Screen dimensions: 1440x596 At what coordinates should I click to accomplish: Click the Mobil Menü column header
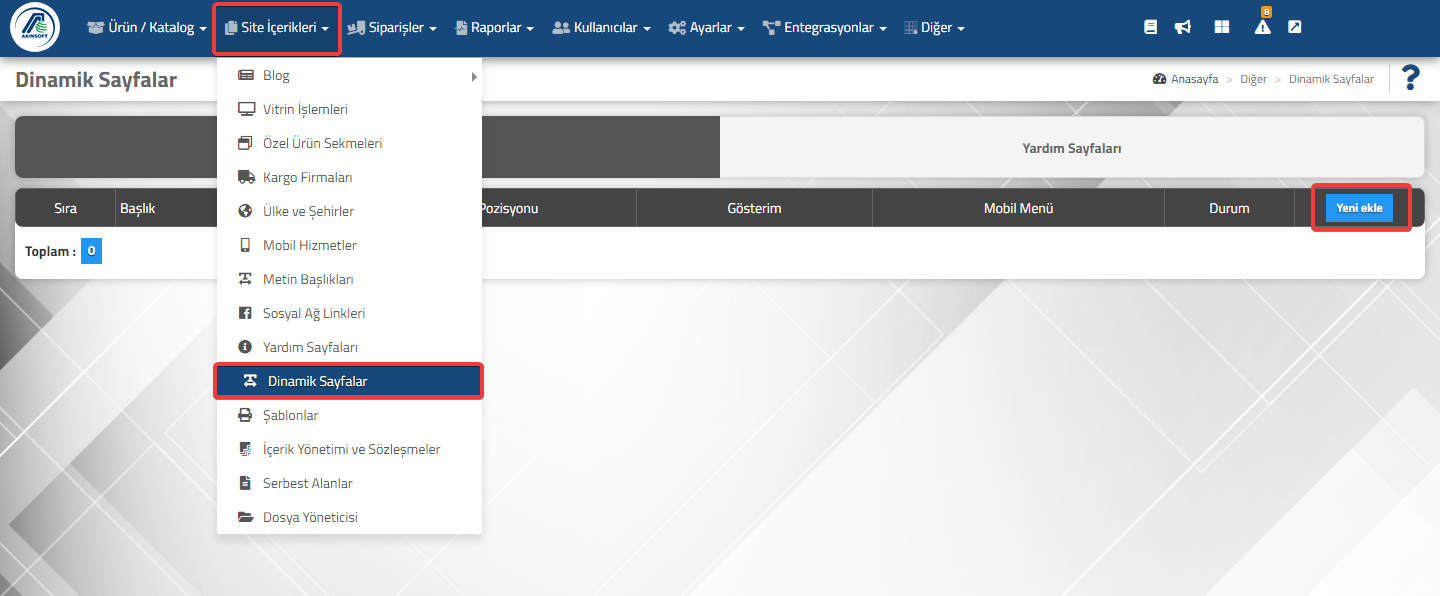(x=1018, y=208)
